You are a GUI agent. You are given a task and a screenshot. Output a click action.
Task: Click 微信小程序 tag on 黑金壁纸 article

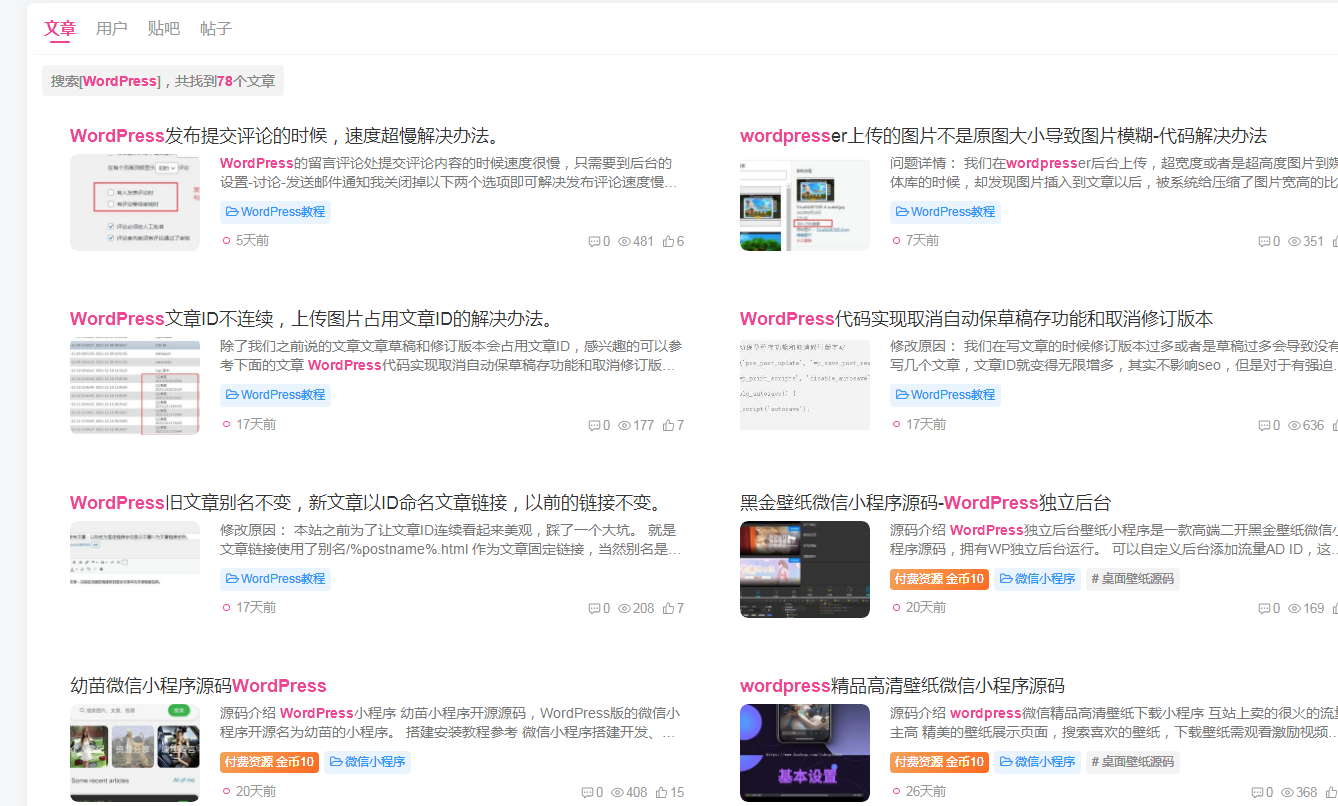[1037, 579]
